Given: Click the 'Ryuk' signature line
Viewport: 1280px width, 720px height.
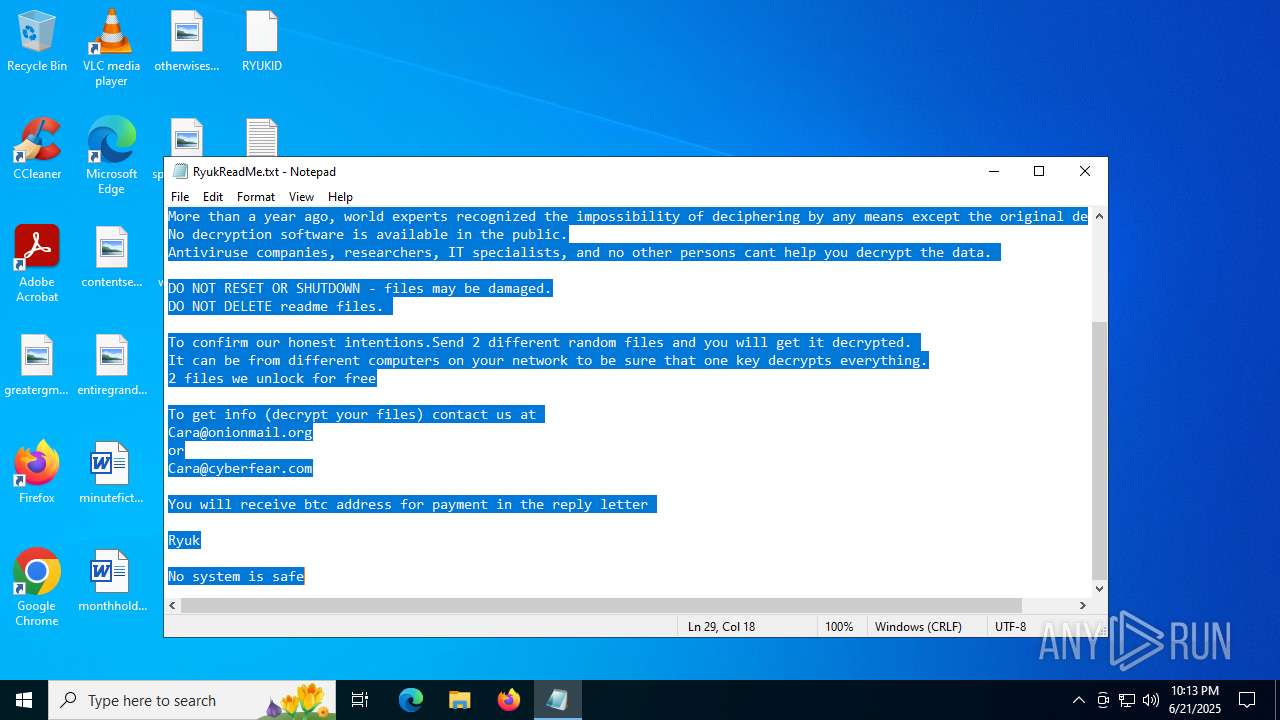Looking at the screenshot, I should [x=184, y=540].
